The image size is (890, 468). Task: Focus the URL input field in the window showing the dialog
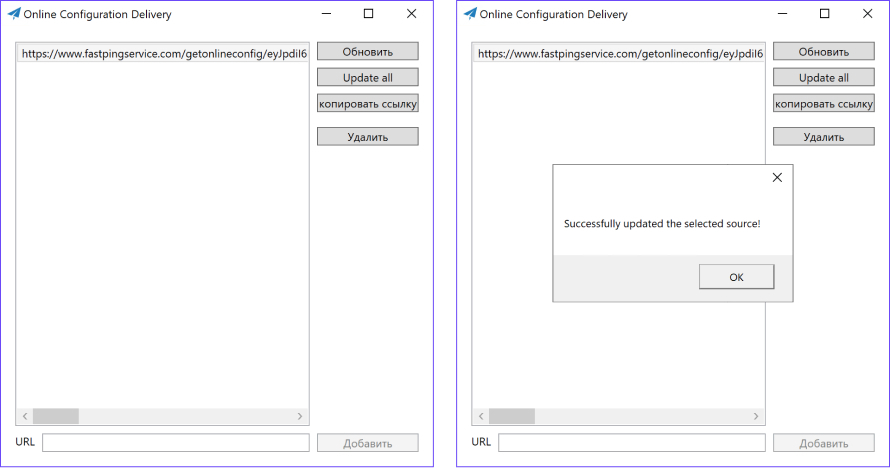point(632,443)
